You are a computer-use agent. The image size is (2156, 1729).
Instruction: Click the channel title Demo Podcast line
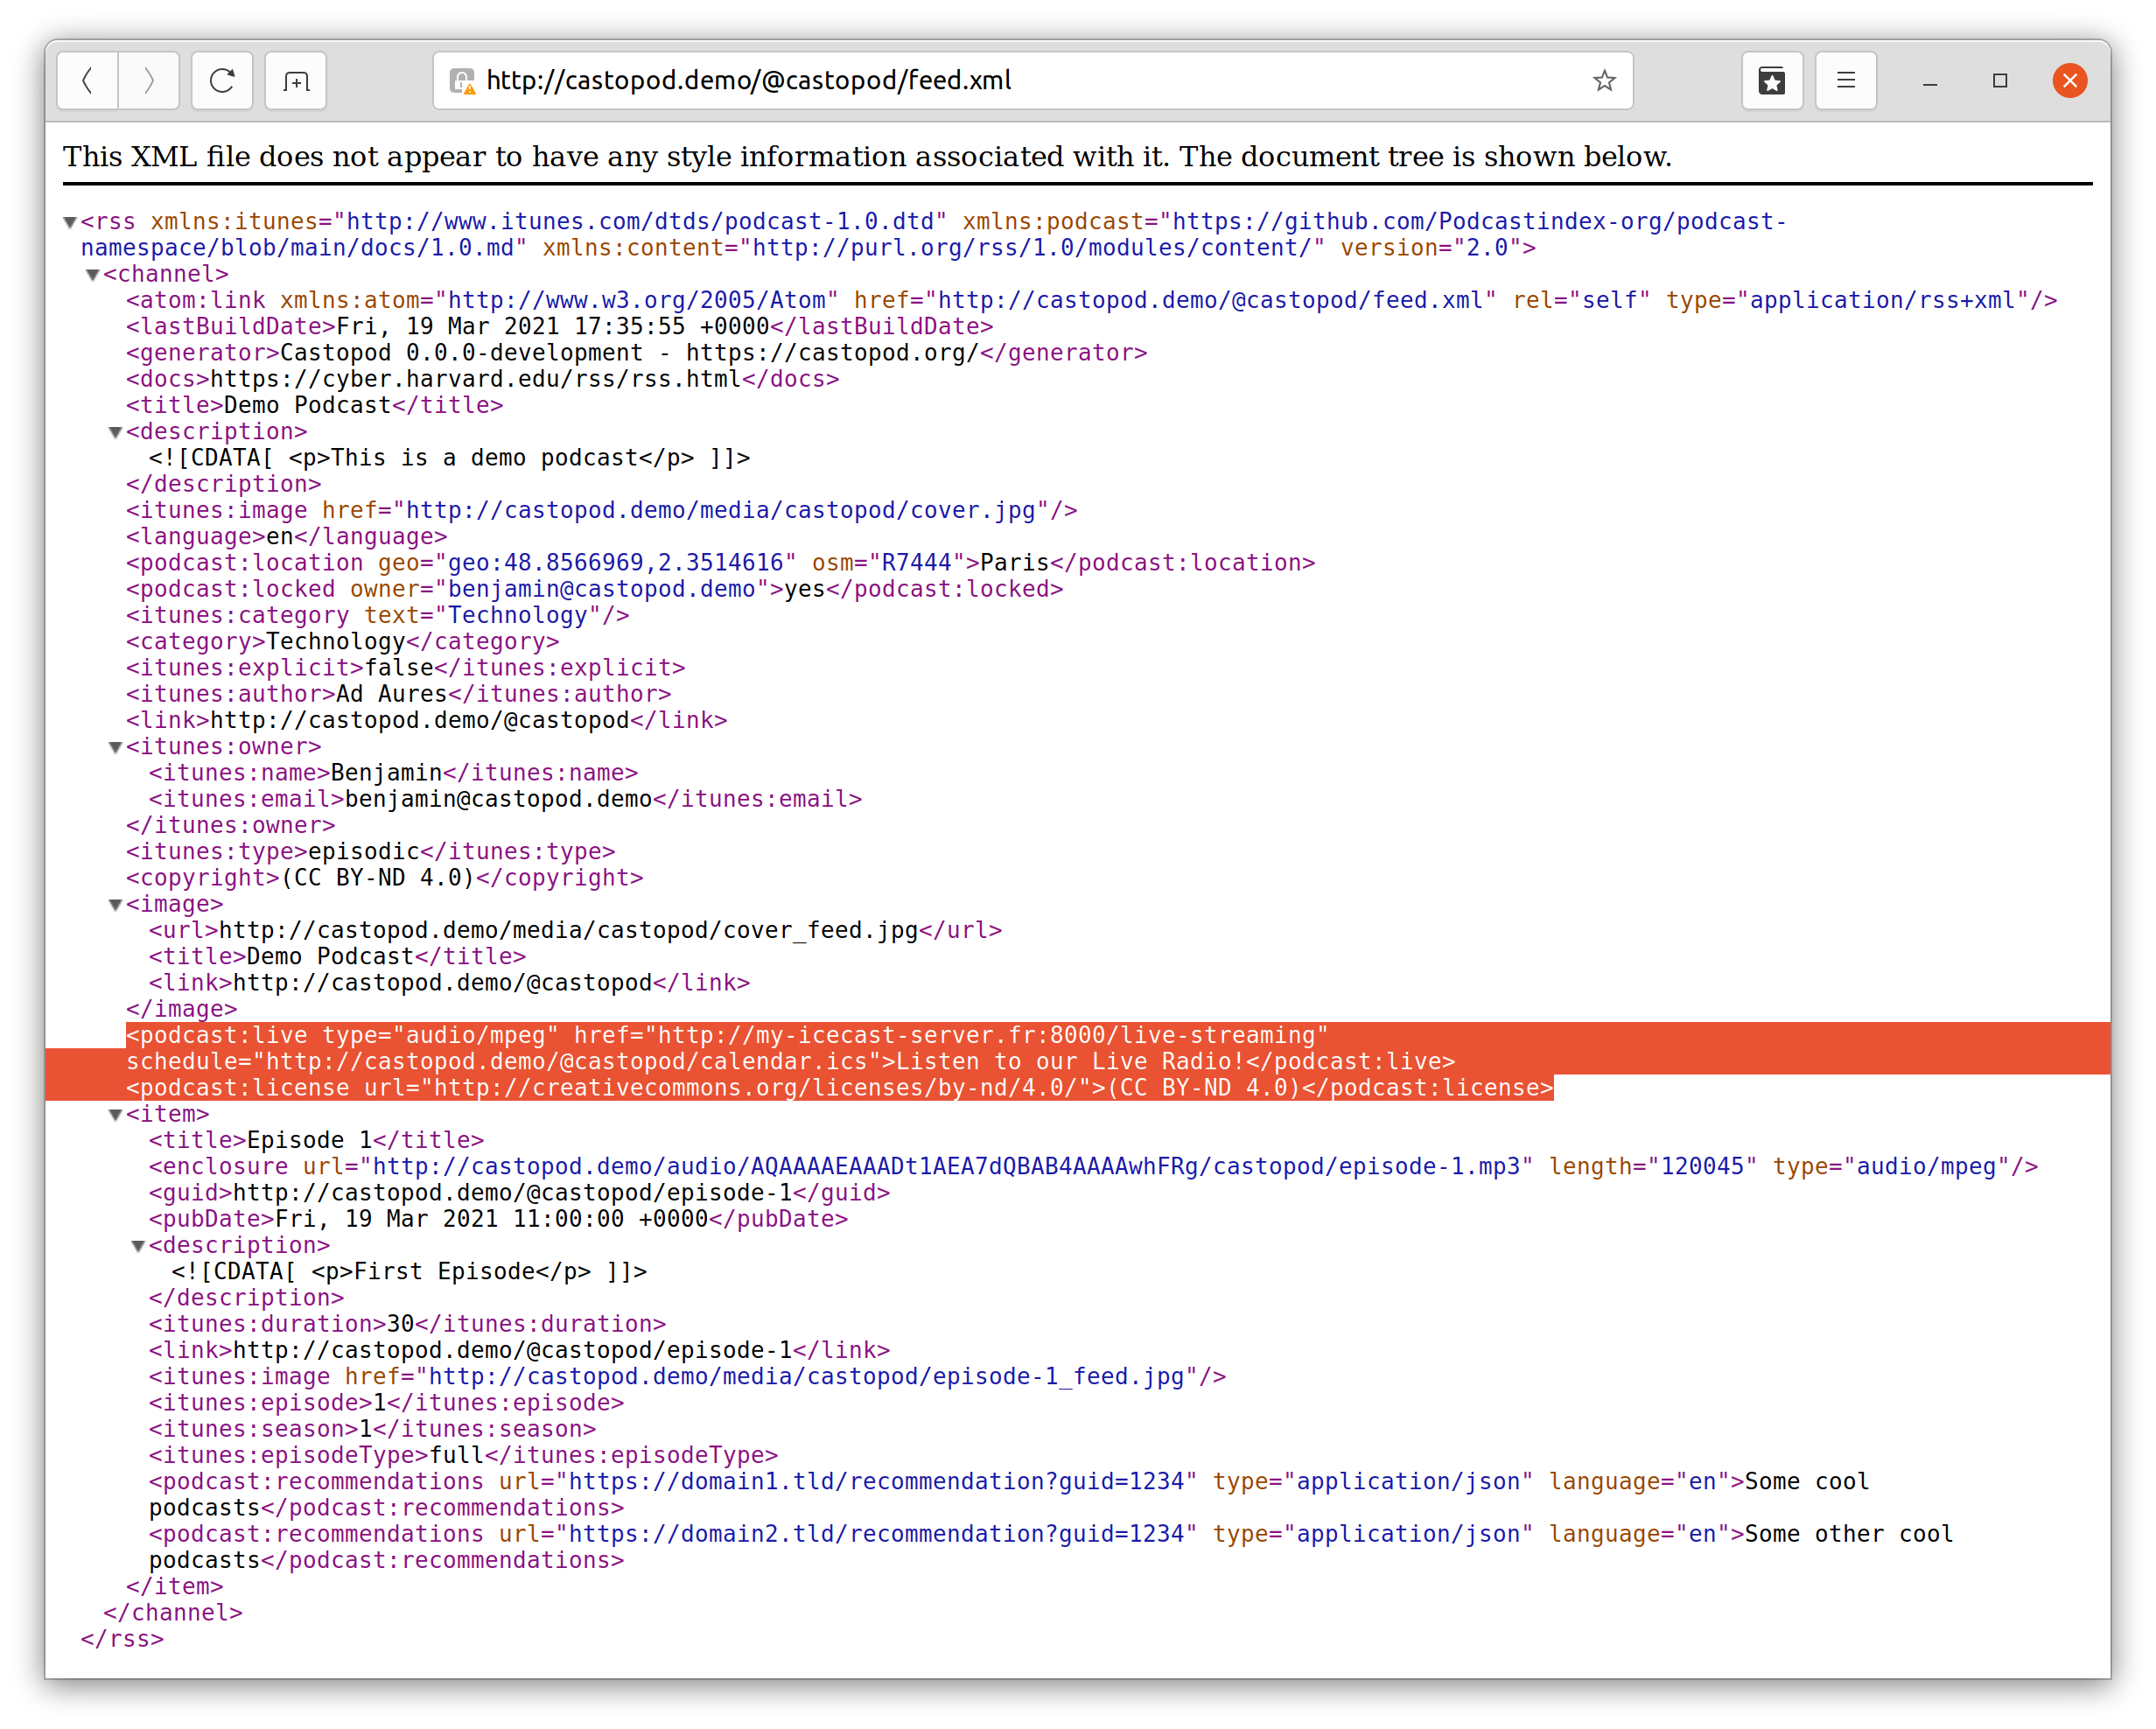coord(314,405)
